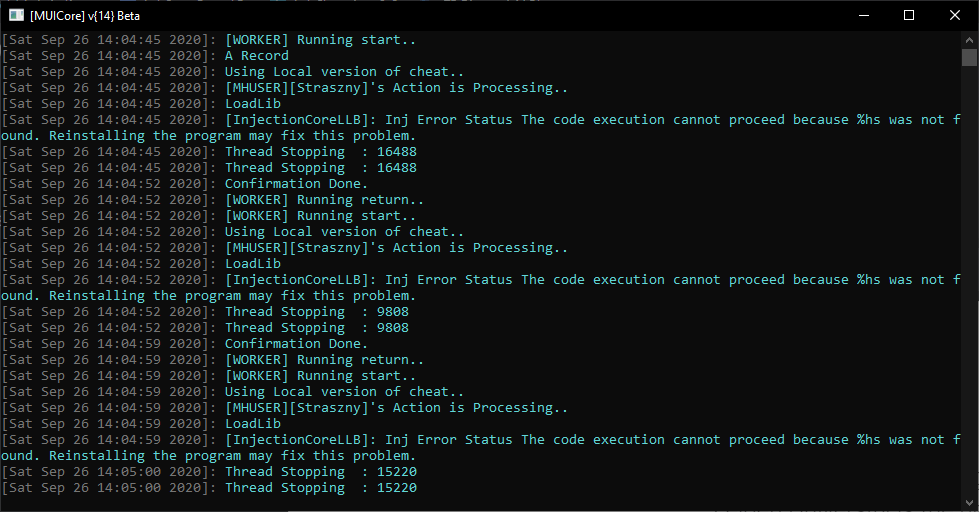Click first '[MHUSER][Straszny]'s Action is Processing' line
979x512 pixels.
pyautogui.click(x=285, y=87)
